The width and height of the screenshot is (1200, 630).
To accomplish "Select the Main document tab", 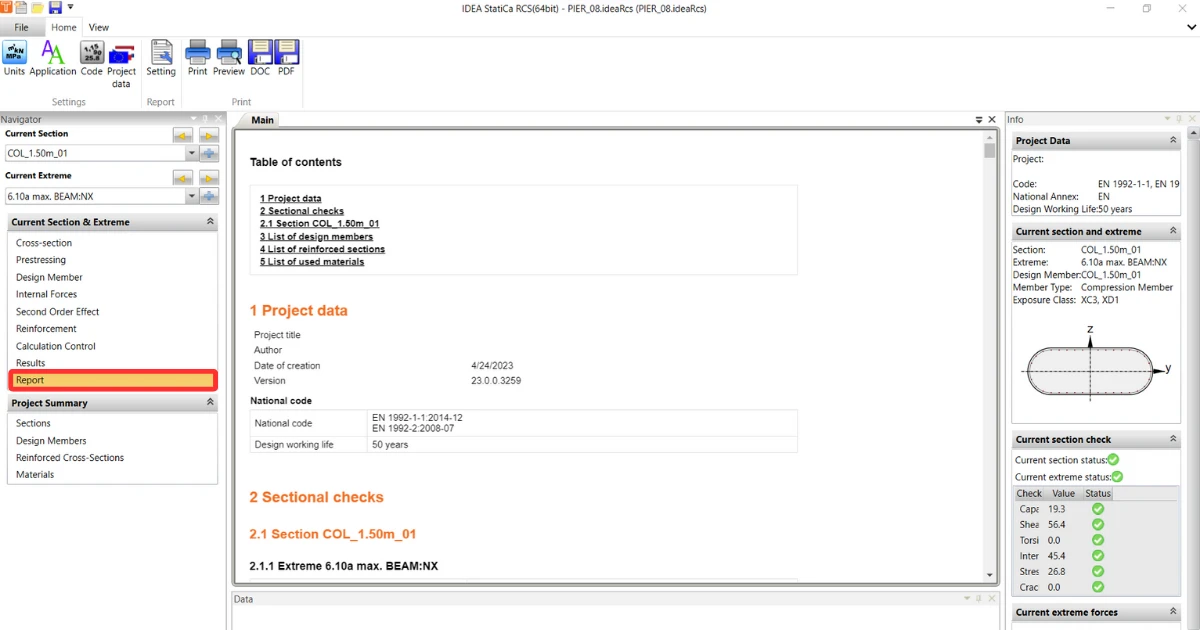I will (x=262, y=120).
